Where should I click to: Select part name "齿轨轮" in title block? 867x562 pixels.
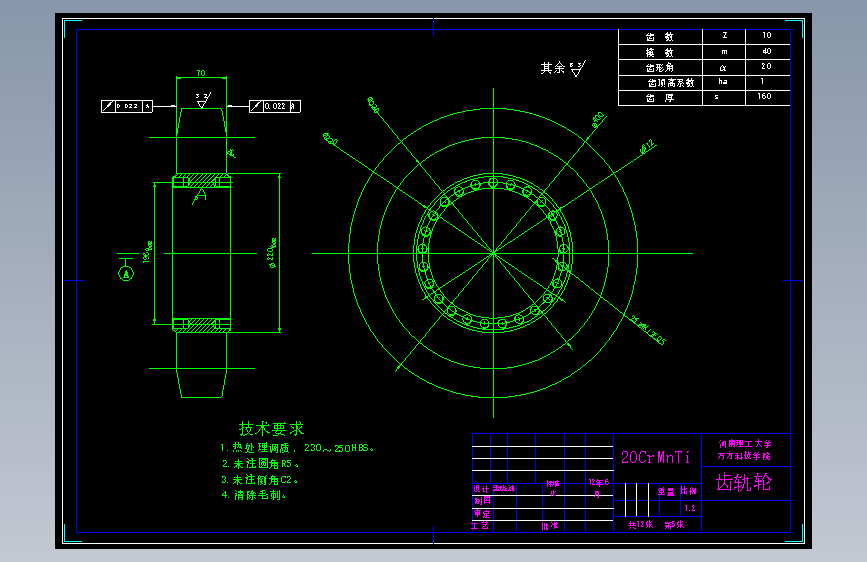pos(744,482)
